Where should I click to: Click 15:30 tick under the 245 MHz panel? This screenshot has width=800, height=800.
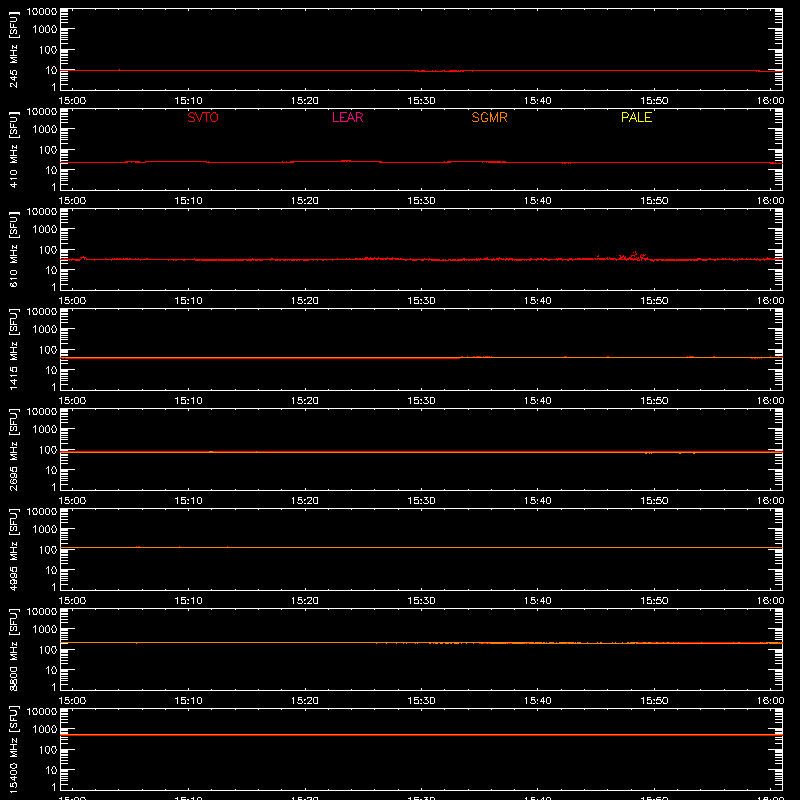pyautogui.click(x=421, y=101)
